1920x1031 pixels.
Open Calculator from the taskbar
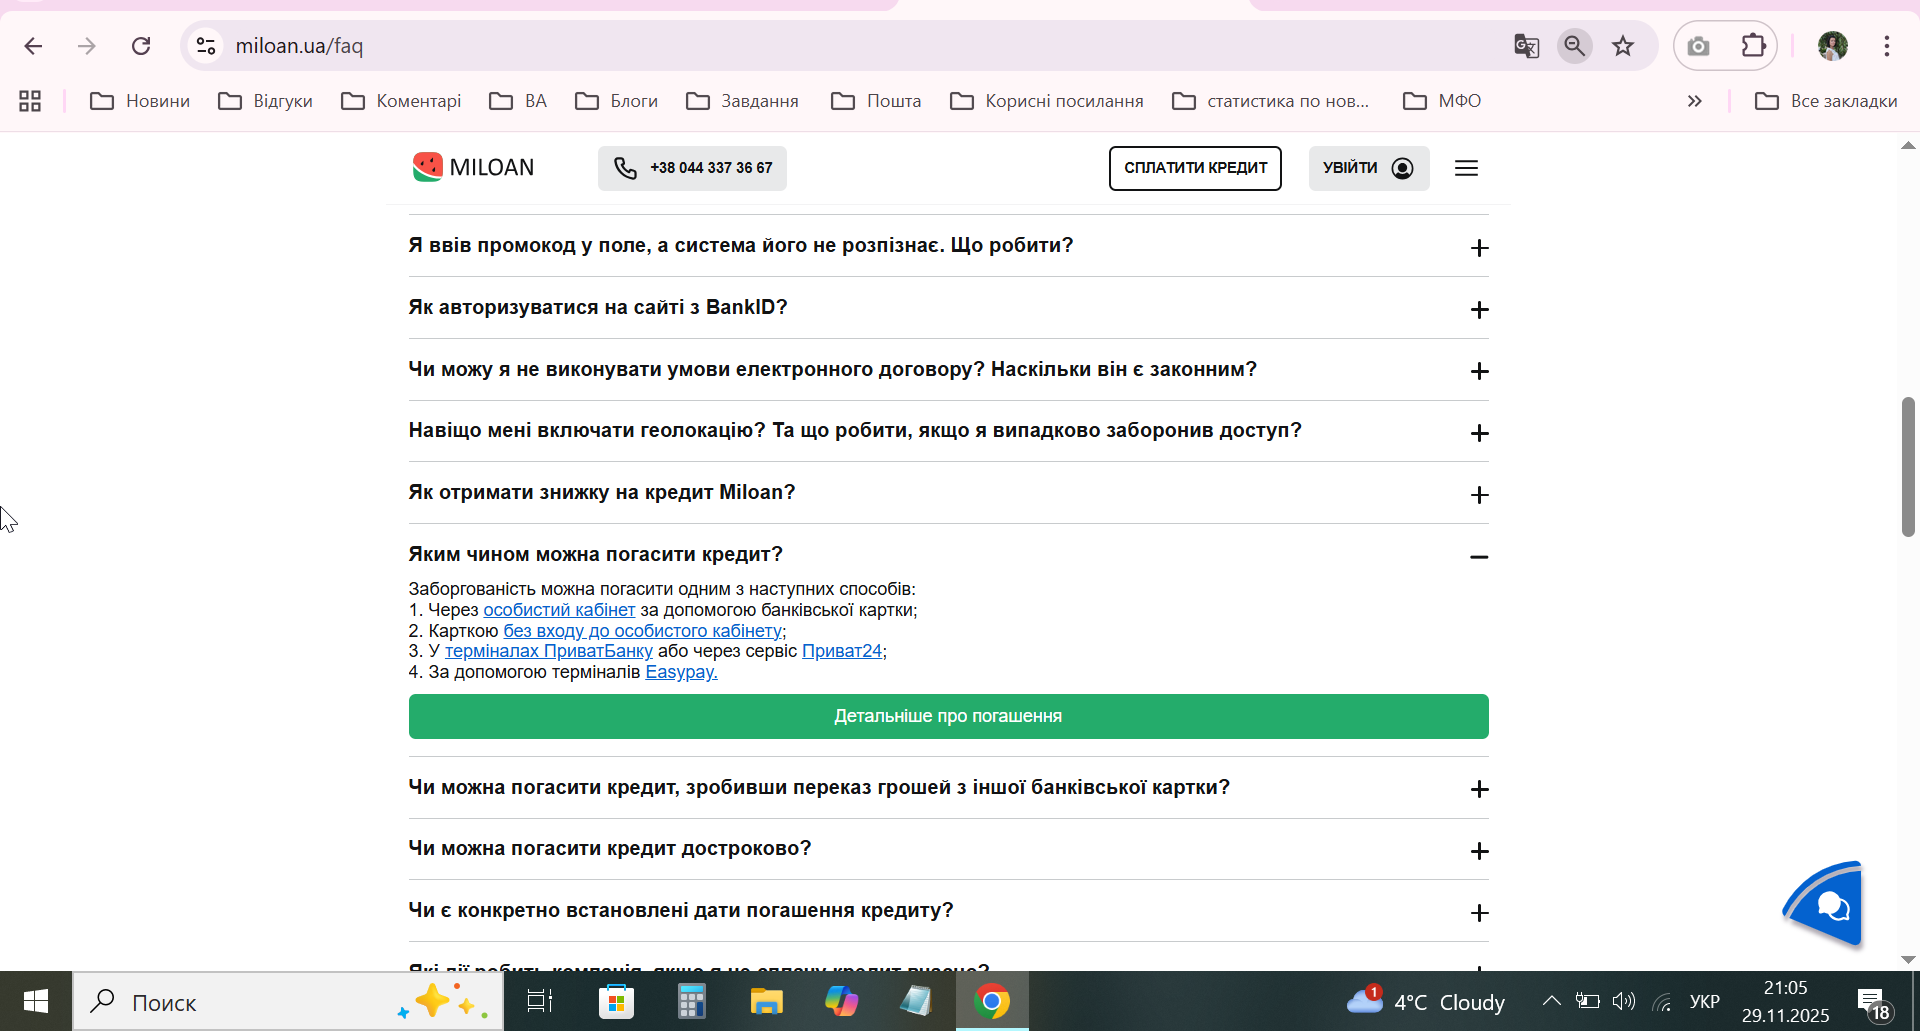691,1001
